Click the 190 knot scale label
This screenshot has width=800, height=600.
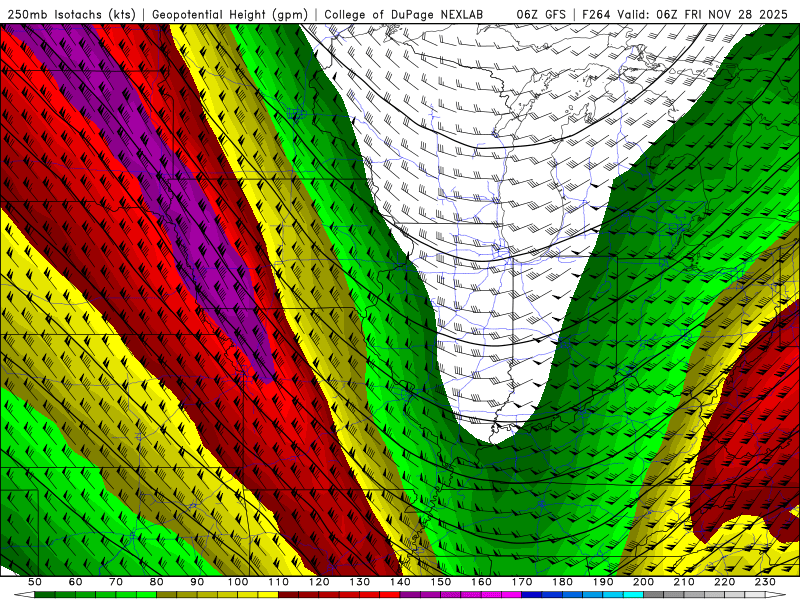pos(603,582)
